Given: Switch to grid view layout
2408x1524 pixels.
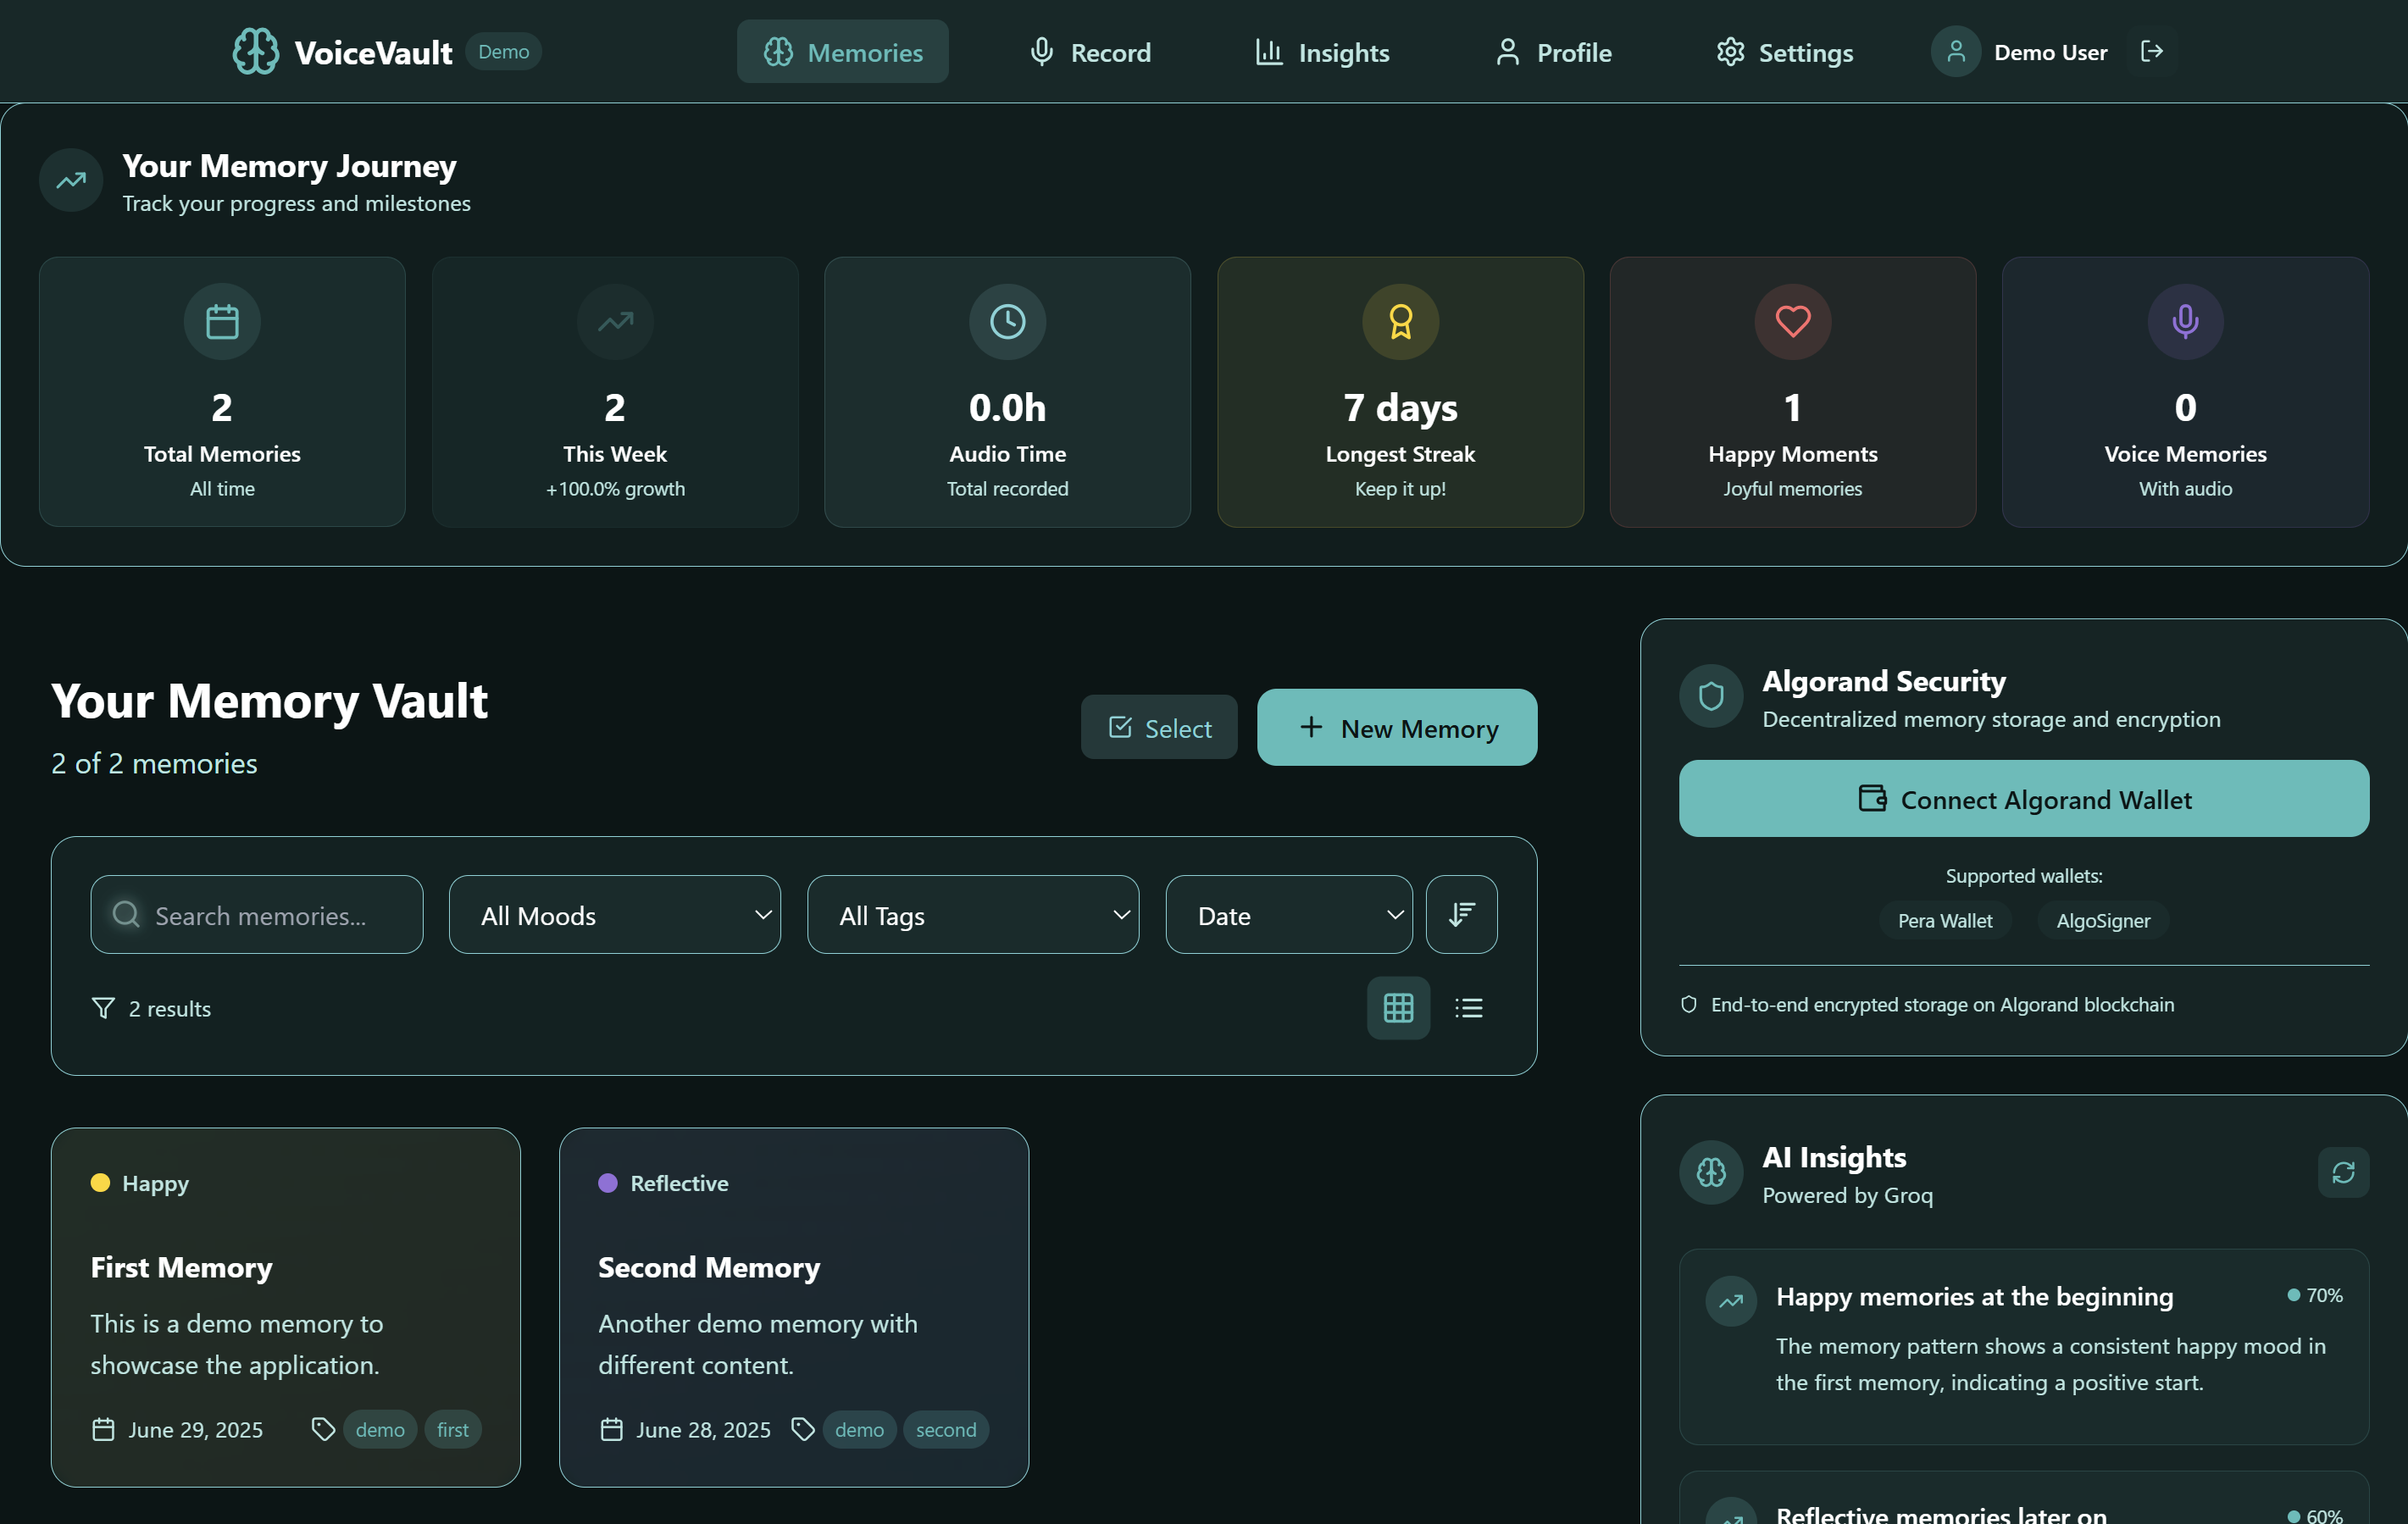Looking at the screenshot, I should coord(1398,1008).
